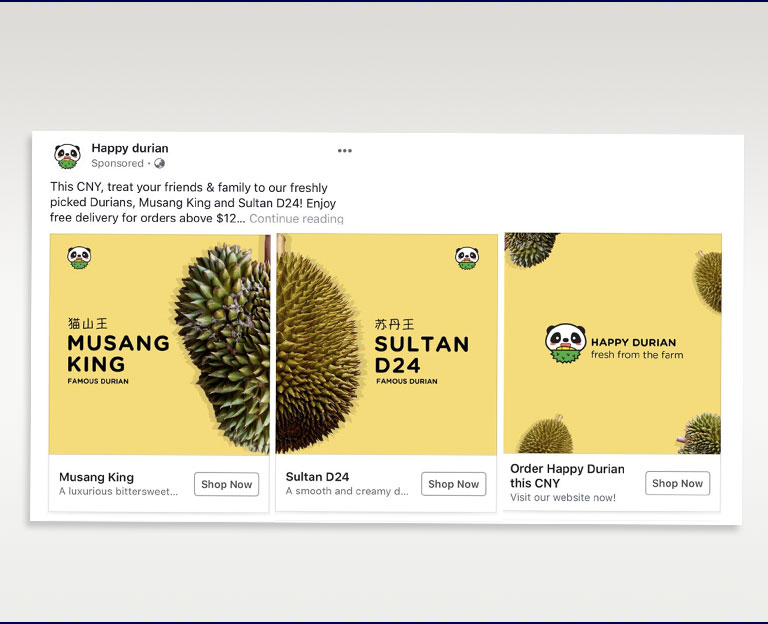The width and height of the screenshot is (768, 624).
Task: Click panda logo on Musang King image
Action: click(80, 258)
